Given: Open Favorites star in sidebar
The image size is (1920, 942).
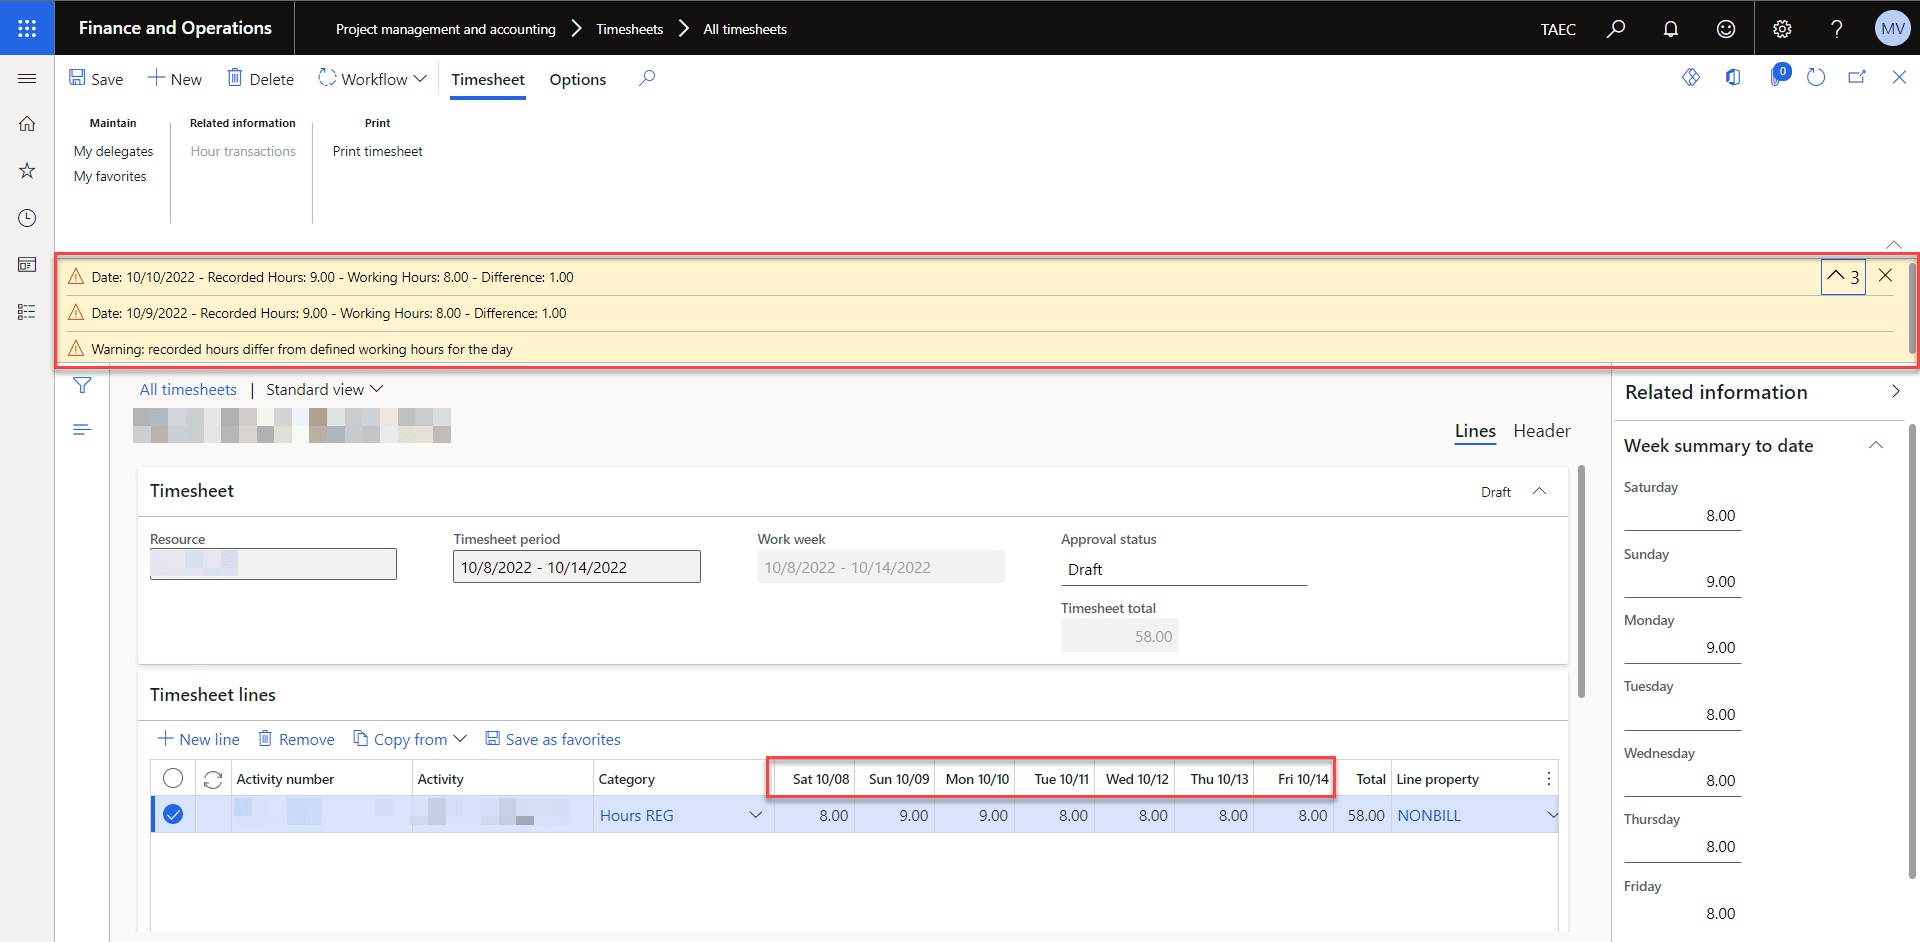Looking at the screenshot, I should [27, 171].
